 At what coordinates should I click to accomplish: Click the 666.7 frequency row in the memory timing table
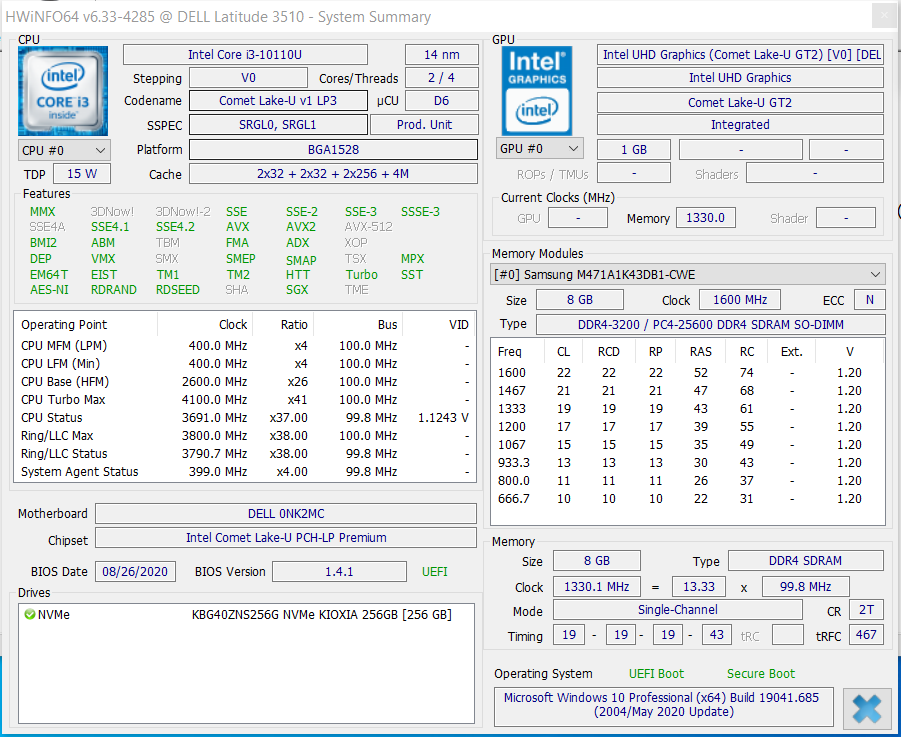687,499
